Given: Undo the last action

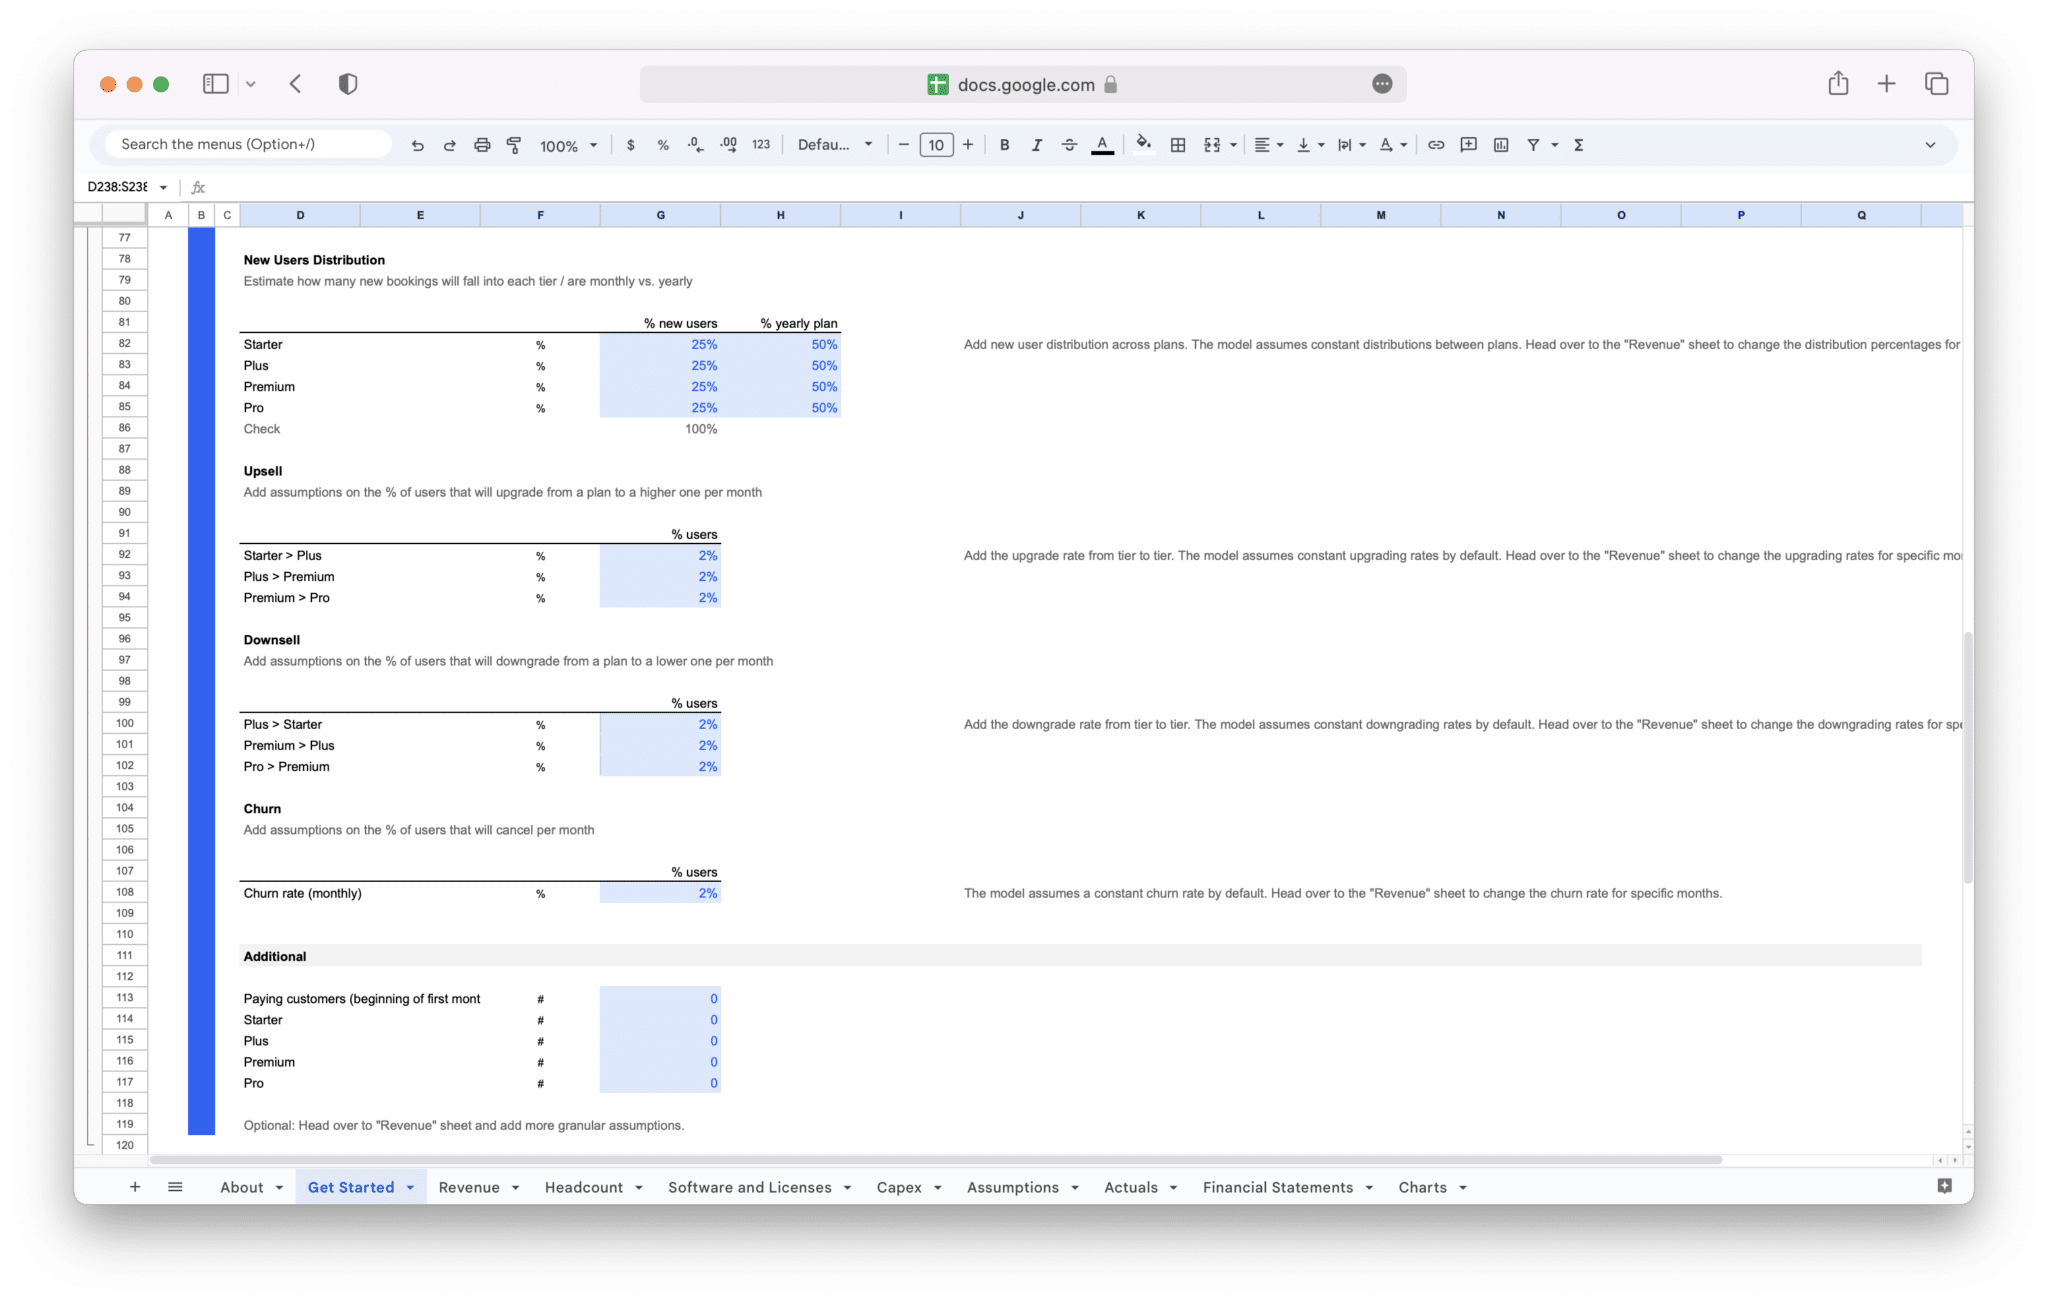Looking at the screenshot, I should coord(418,144).
